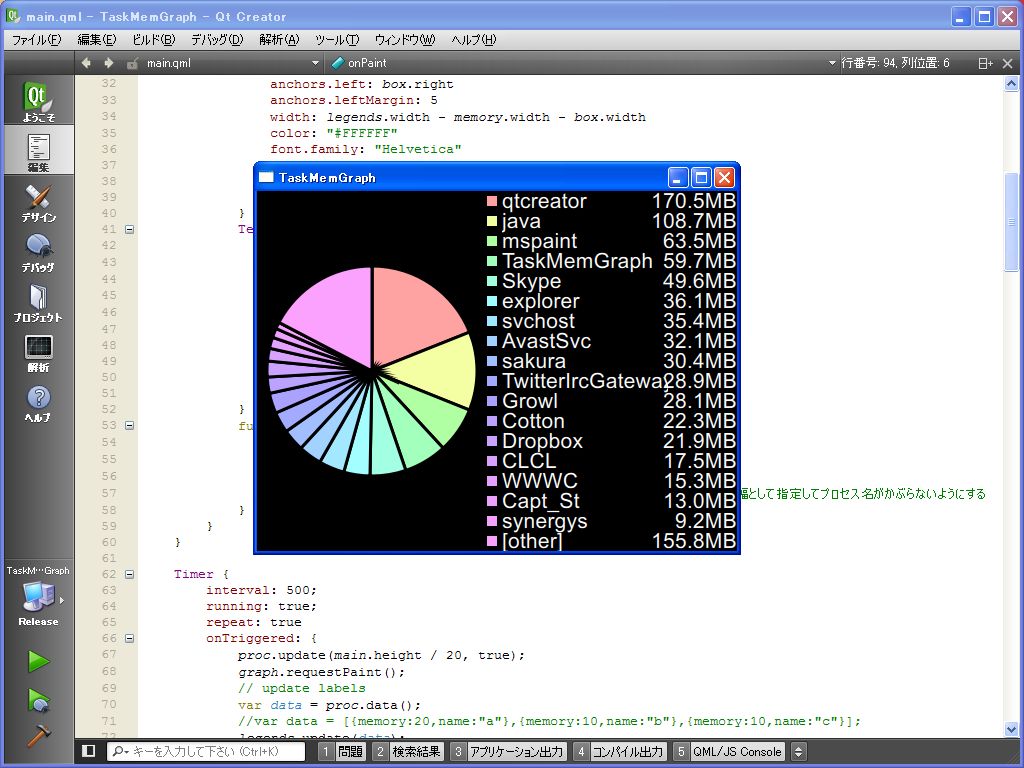The height and width of the screenshot is (768, 1024).
Task: Close the main.qml editor document
Action: coord(1007,63)
